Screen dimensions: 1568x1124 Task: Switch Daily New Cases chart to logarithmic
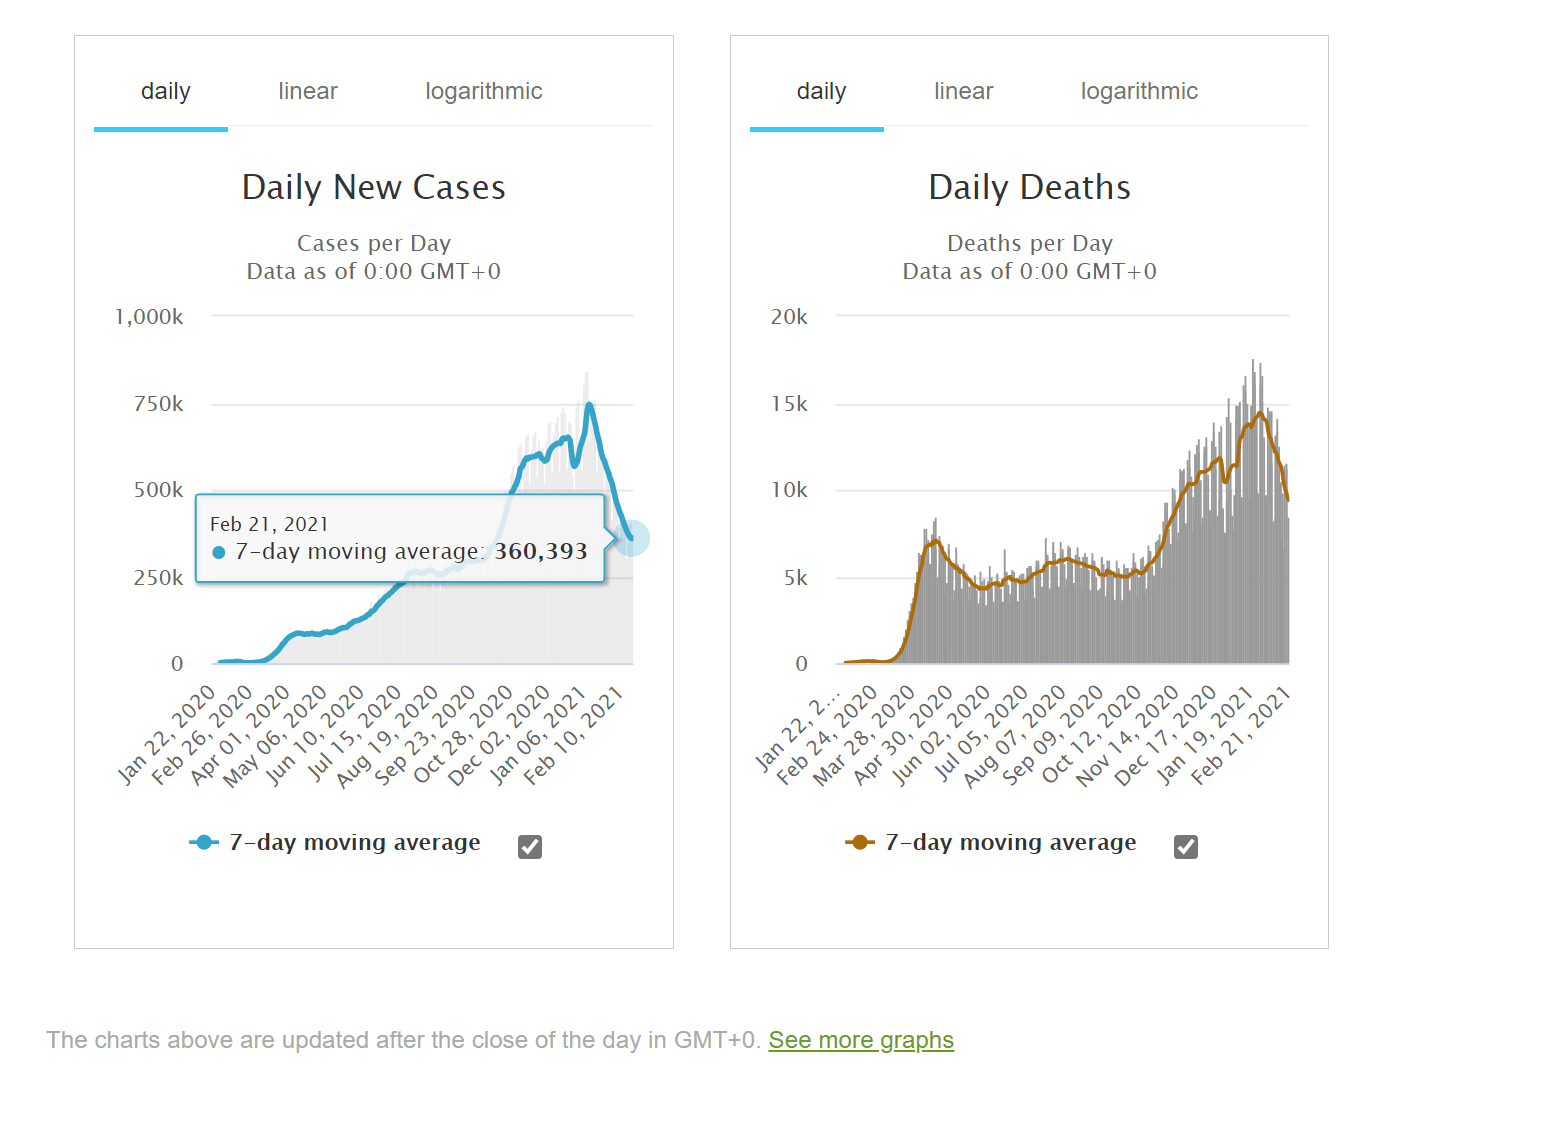coord(483,92)
